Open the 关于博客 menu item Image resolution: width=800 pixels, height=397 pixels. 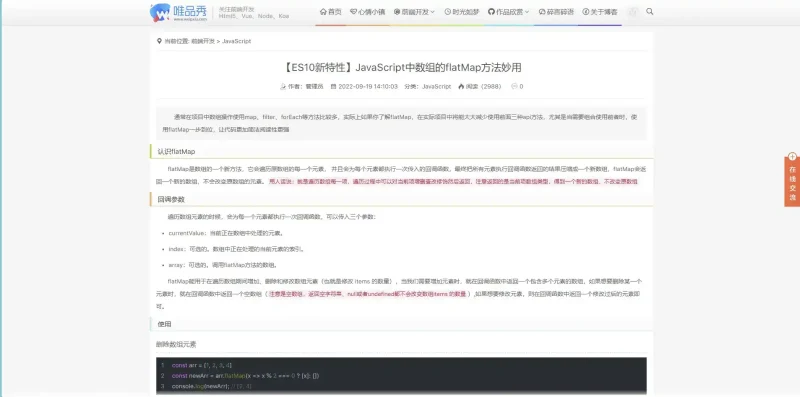click(600, 12)
